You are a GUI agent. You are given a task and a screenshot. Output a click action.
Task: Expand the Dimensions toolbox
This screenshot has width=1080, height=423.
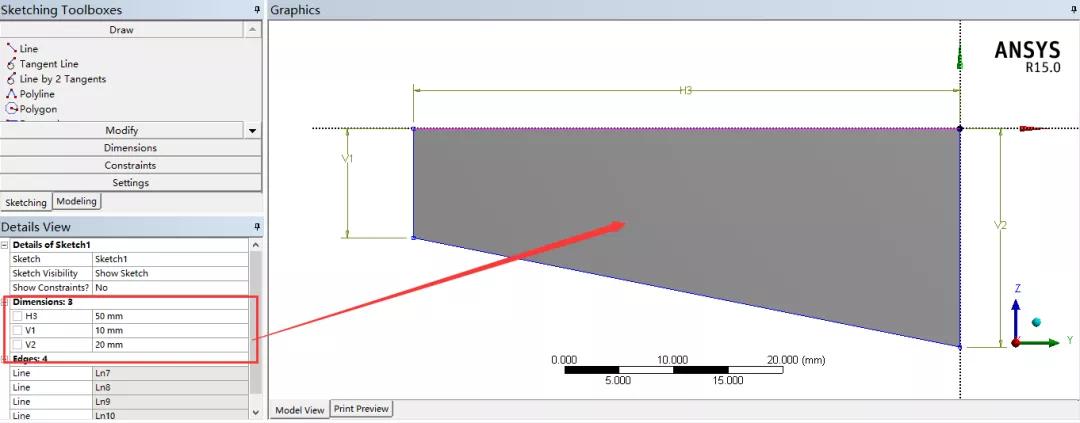(131, 148)
